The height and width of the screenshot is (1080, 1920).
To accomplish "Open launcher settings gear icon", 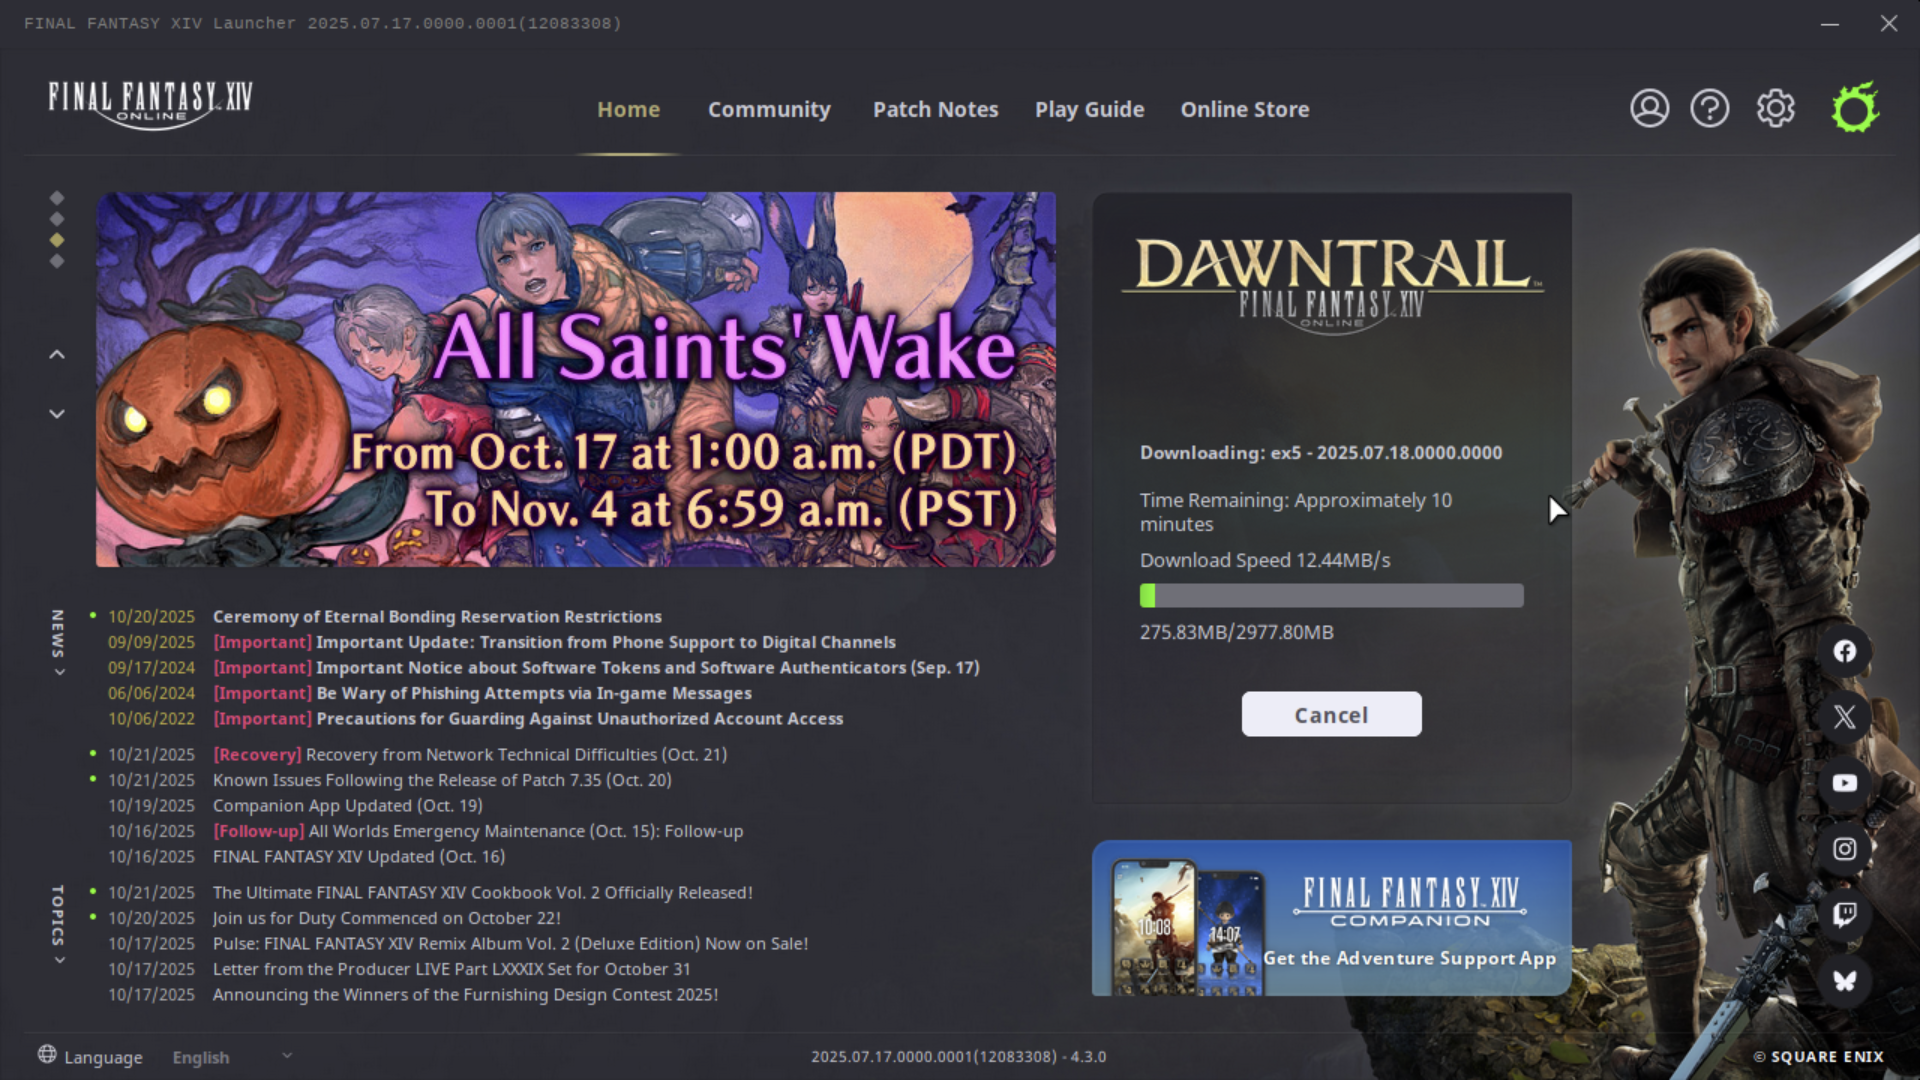I will tap(1775, 108).
